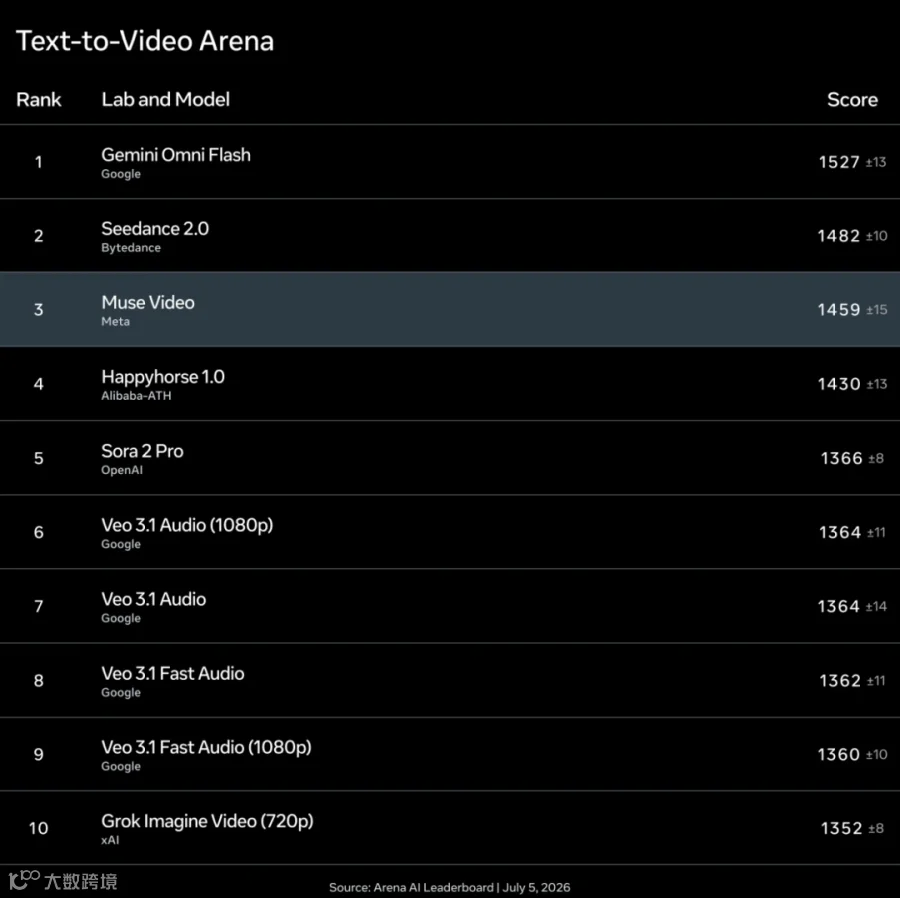Screen dimensions: 900x898
Task: Click the Lab and Model column header
Action: [165, 99]
